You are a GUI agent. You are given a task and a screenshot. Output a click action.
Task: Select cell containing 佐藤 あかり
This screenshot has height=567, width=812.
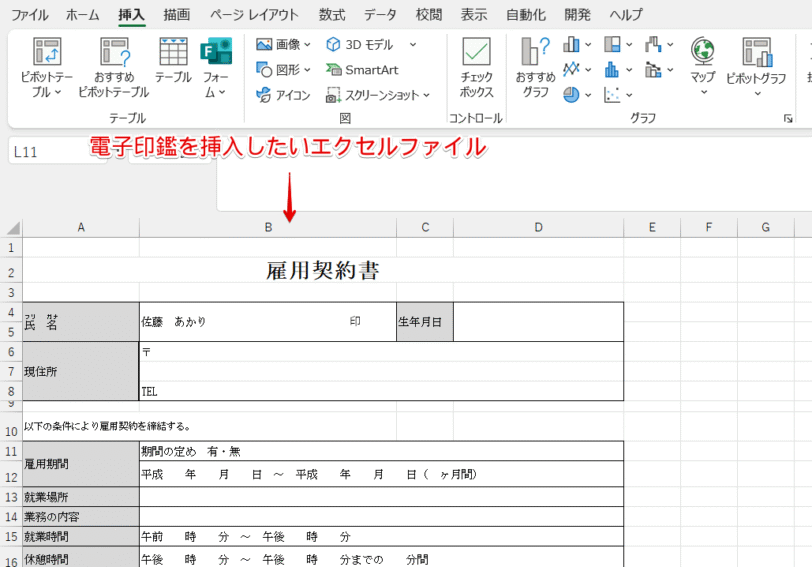pyautogui.click(x=268, y=322)
